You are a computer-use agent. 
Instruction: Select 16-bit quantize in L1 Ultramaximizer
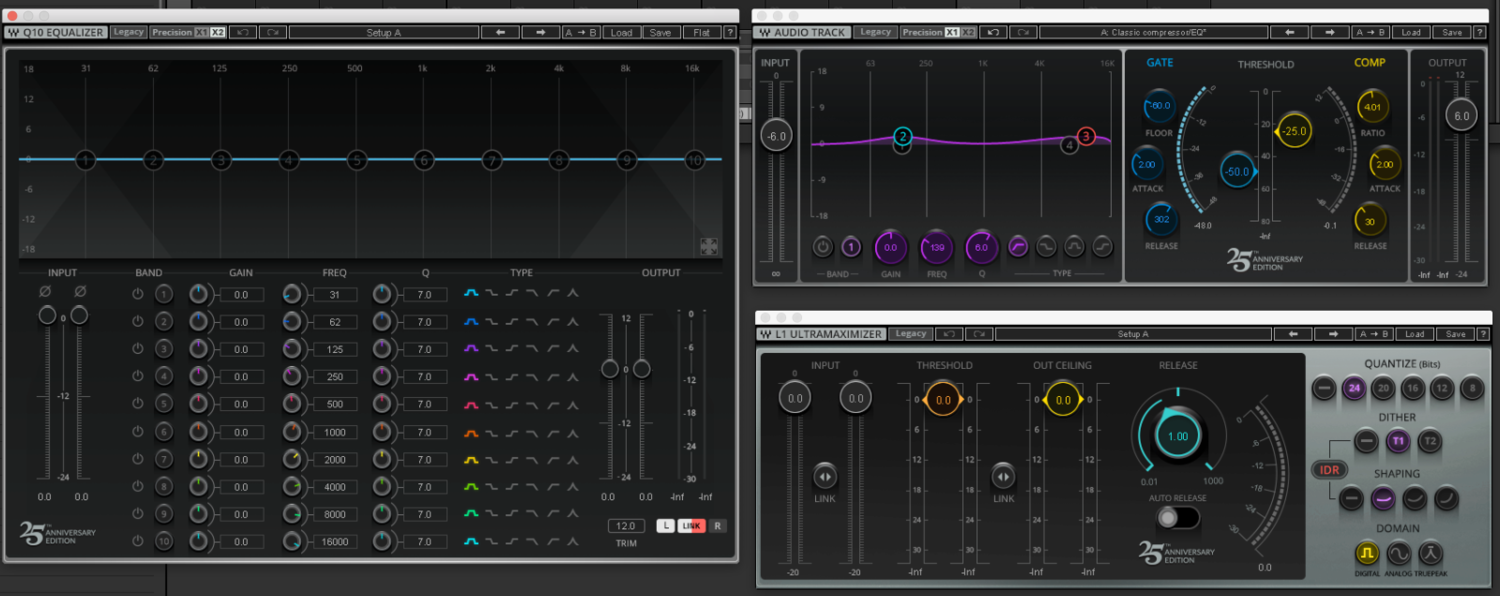click(1413, 390)
